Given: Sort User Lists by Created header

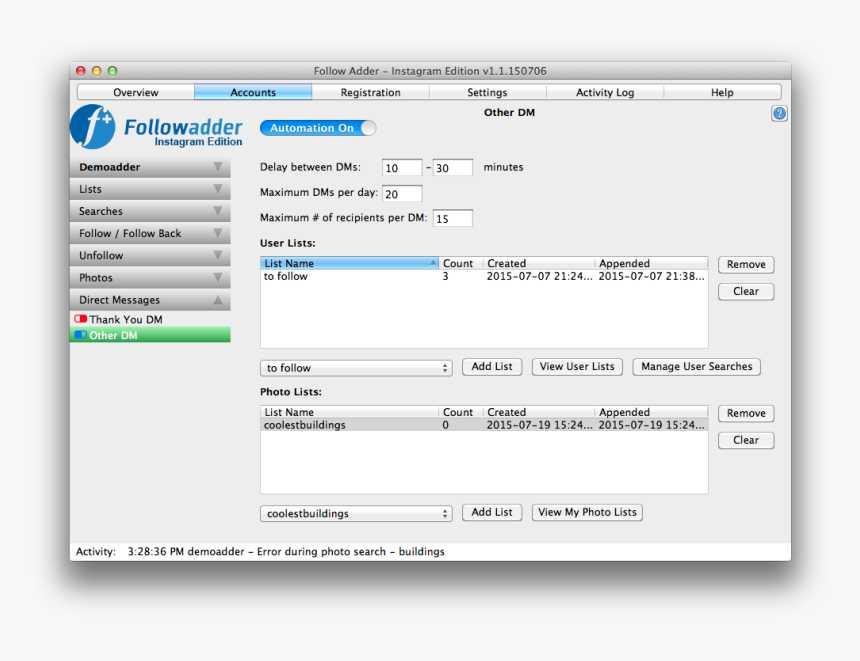Looking at the screenshot, I should coord(539,263).
